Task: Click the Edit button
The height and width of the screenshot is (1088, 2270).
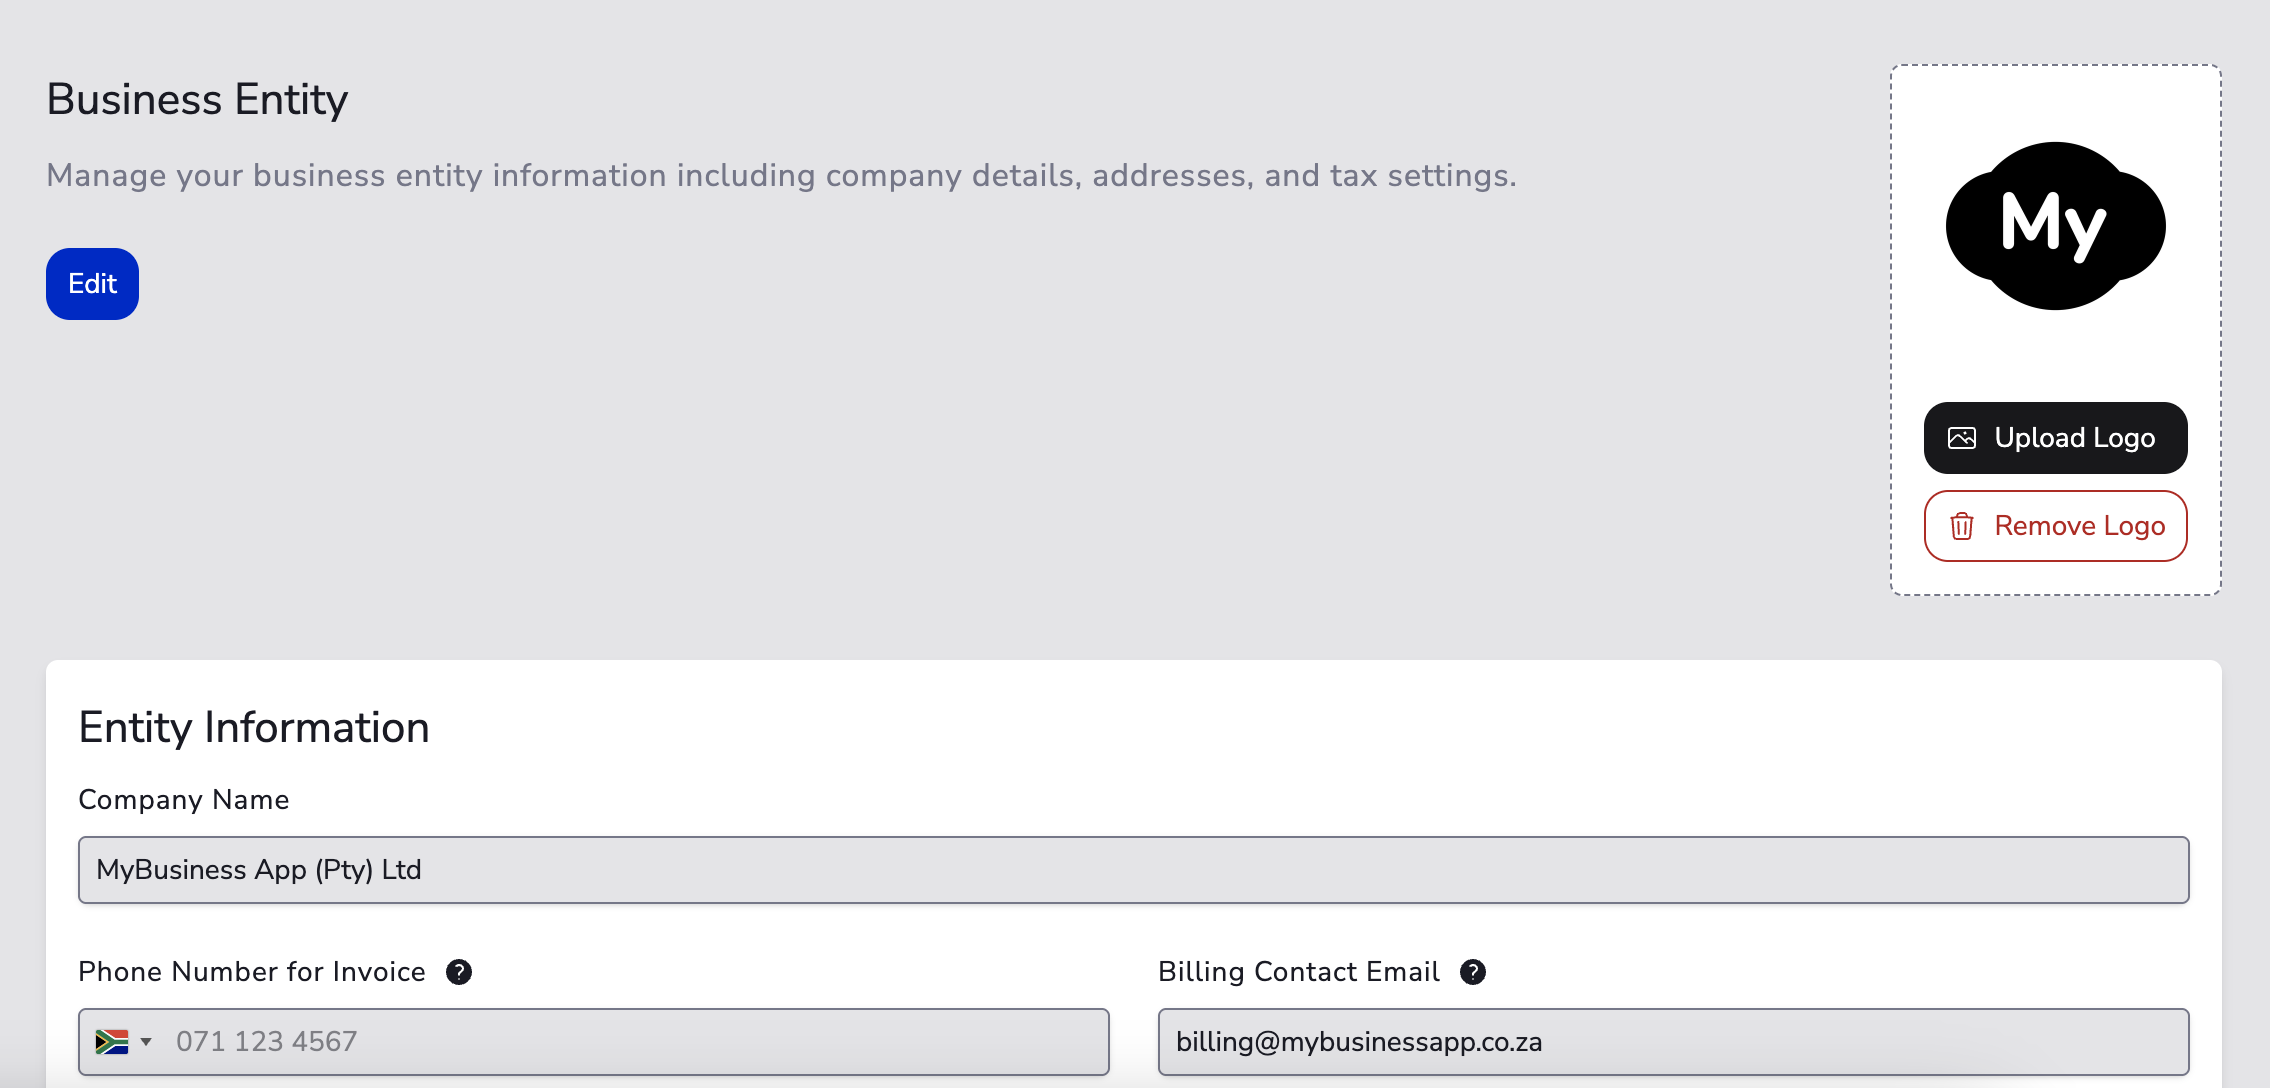Action: click(92, 284)
